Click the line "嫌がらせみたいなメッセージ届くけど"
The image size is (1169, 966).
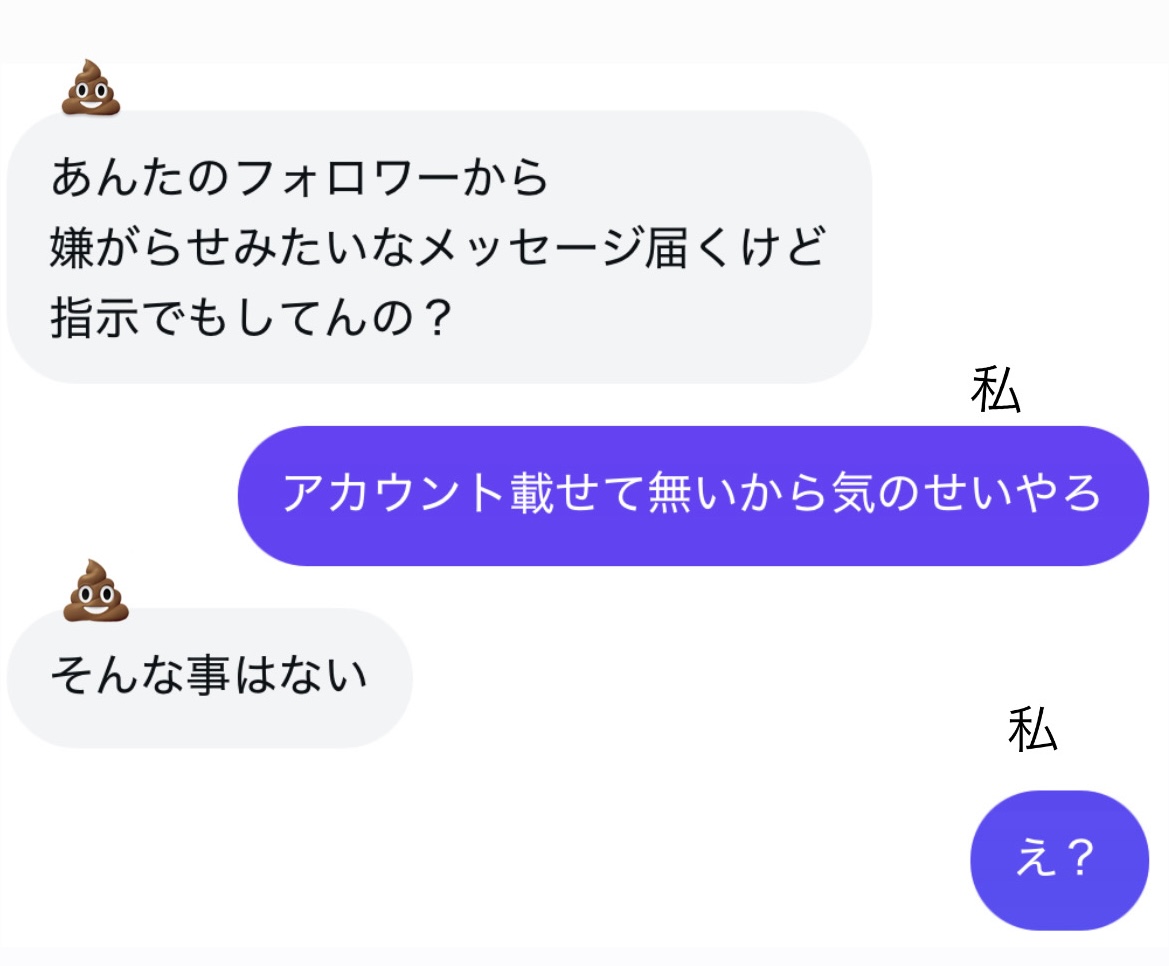[438, 248]
